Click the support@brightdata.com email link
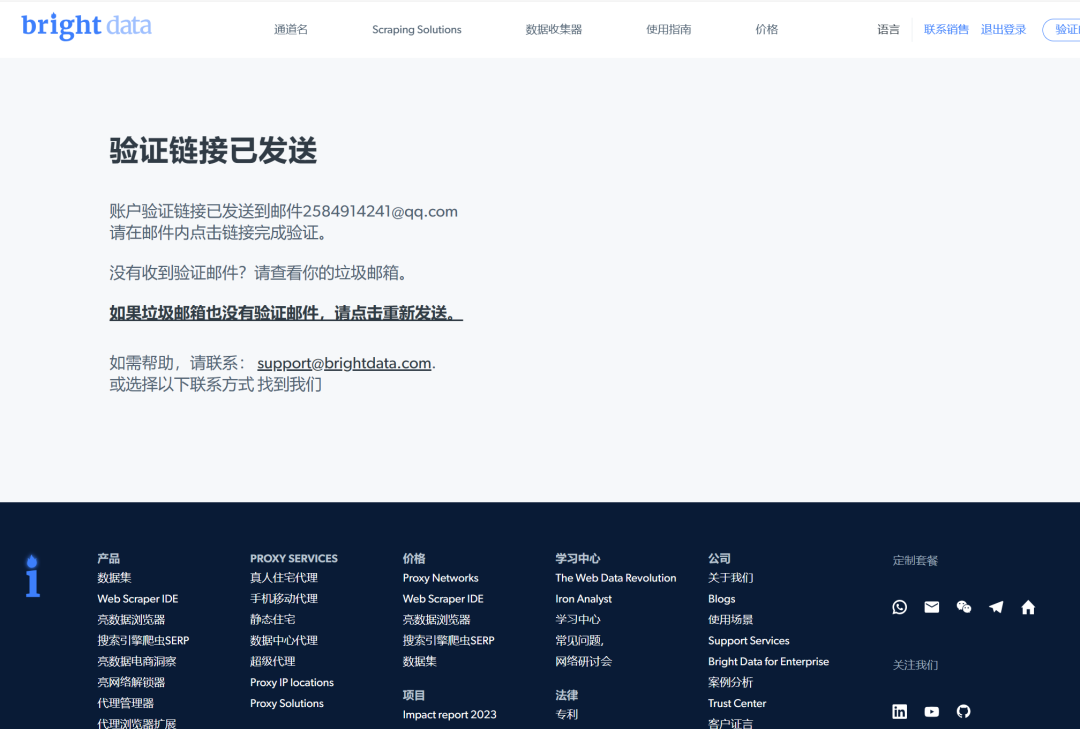Screen dimensions: 1080x729 pos(344,363)
